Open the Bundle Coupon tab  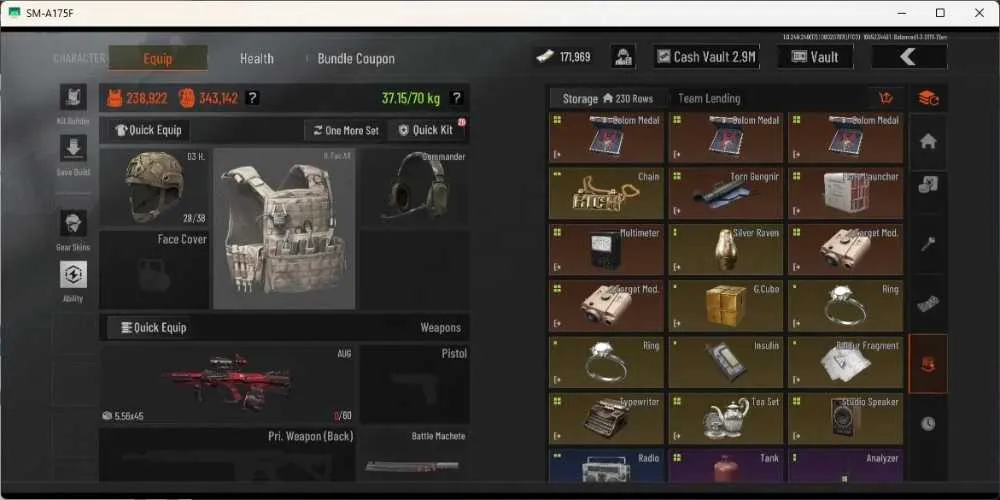click(356, 59)
